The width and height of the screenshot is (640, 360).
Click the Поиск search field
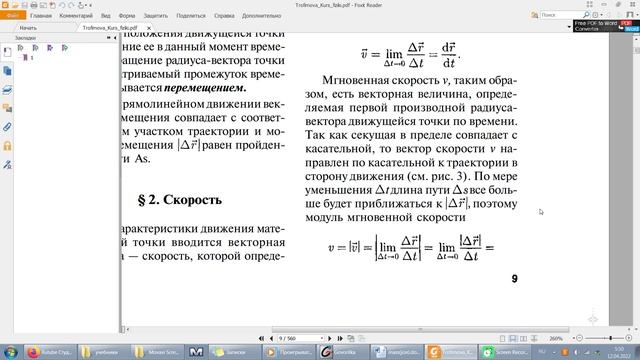(561, 15)
